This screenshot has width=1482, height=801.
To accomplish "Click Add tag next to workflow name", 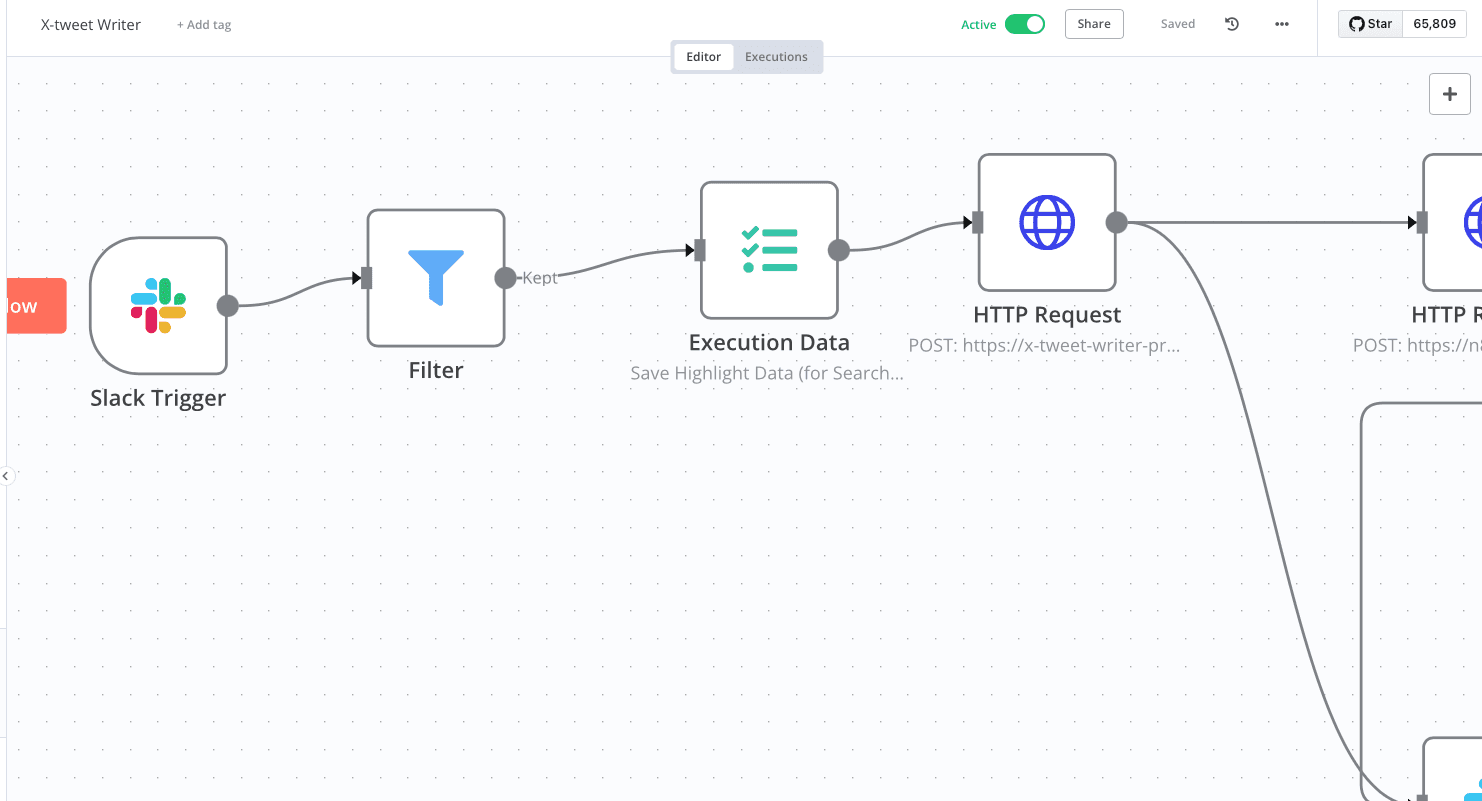I will [204, 25].
